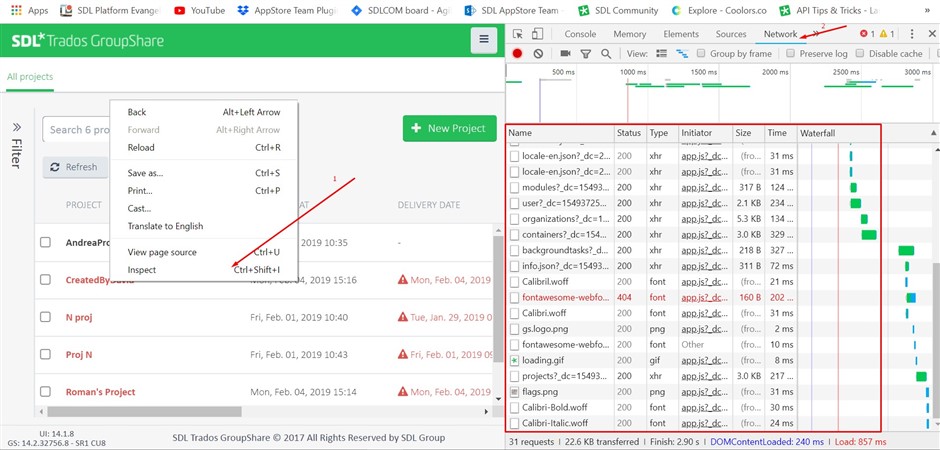Screen dimensions: 940x450
Task: Open the SDL Platform Evangelist bookmark
Action: [111, 10]
